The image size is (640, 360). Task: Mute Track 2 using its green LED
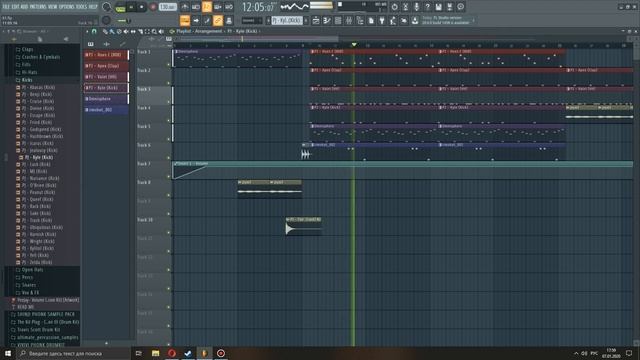click(169, 83)
